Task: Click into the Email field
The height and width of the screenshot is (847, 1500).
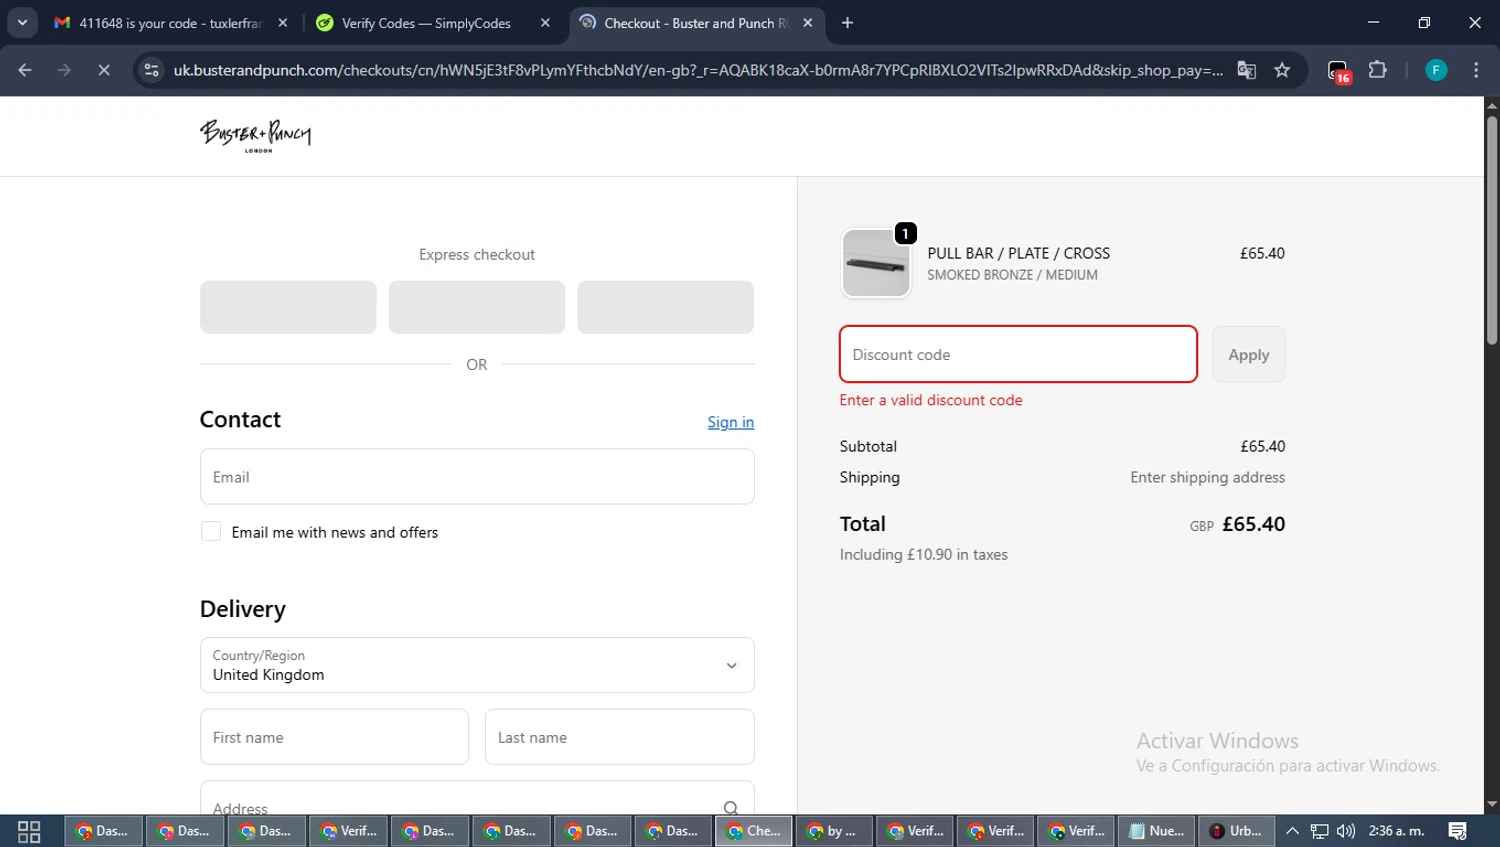Action: pyautogui.click(x=477, y=477)
